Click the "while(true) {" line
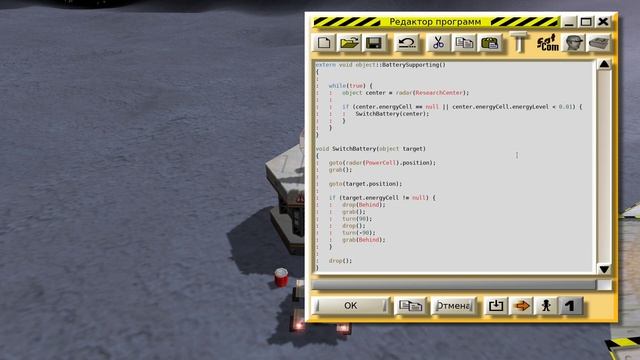Image resolution: width=640 pixels, height=360 pixels. pos(351,86)
